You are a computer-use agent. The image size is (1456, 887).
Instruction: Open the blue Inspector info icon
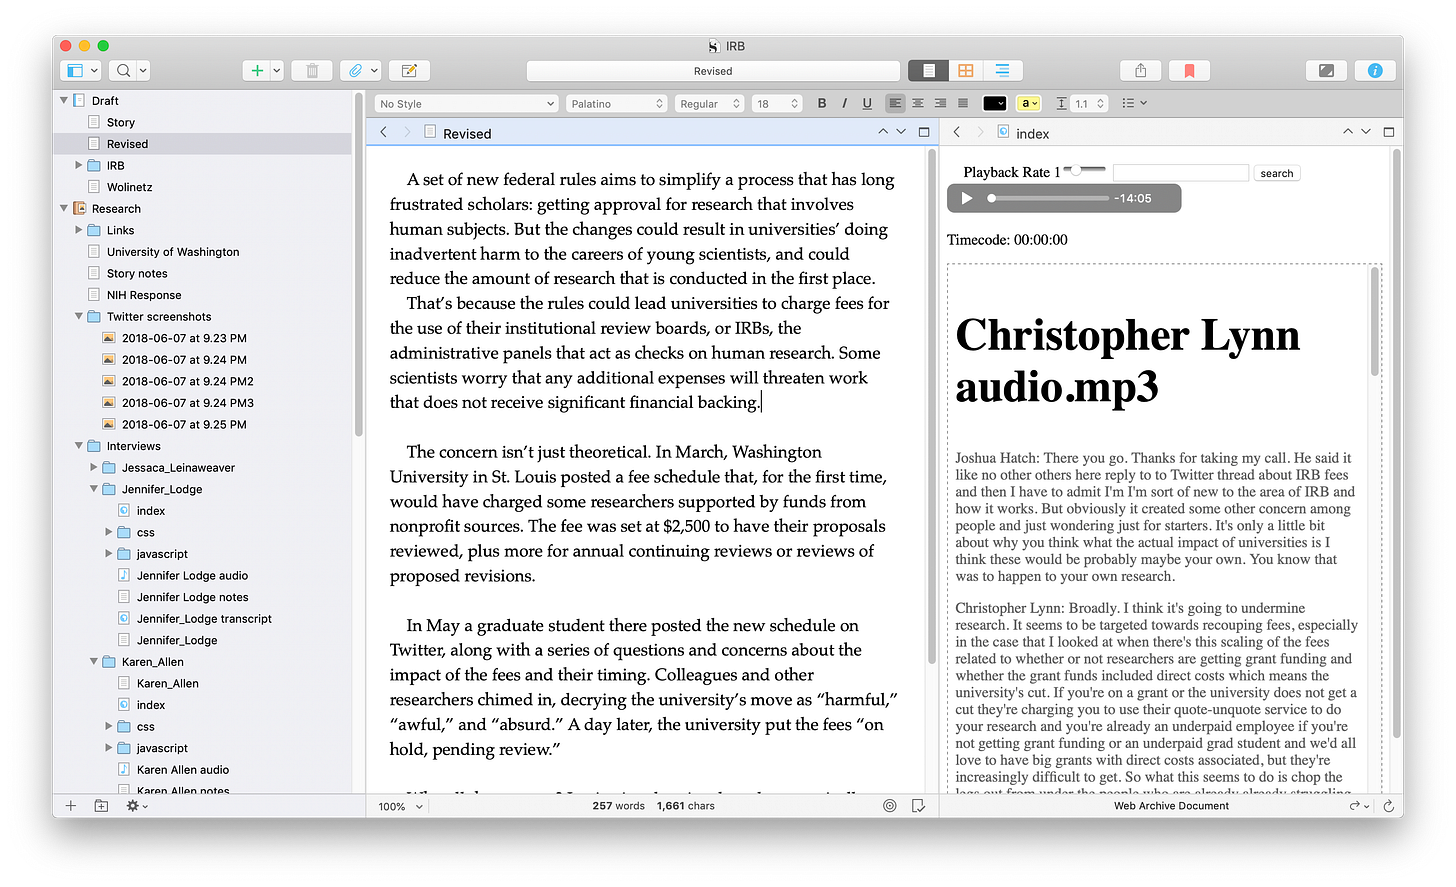pos(1375,71)
